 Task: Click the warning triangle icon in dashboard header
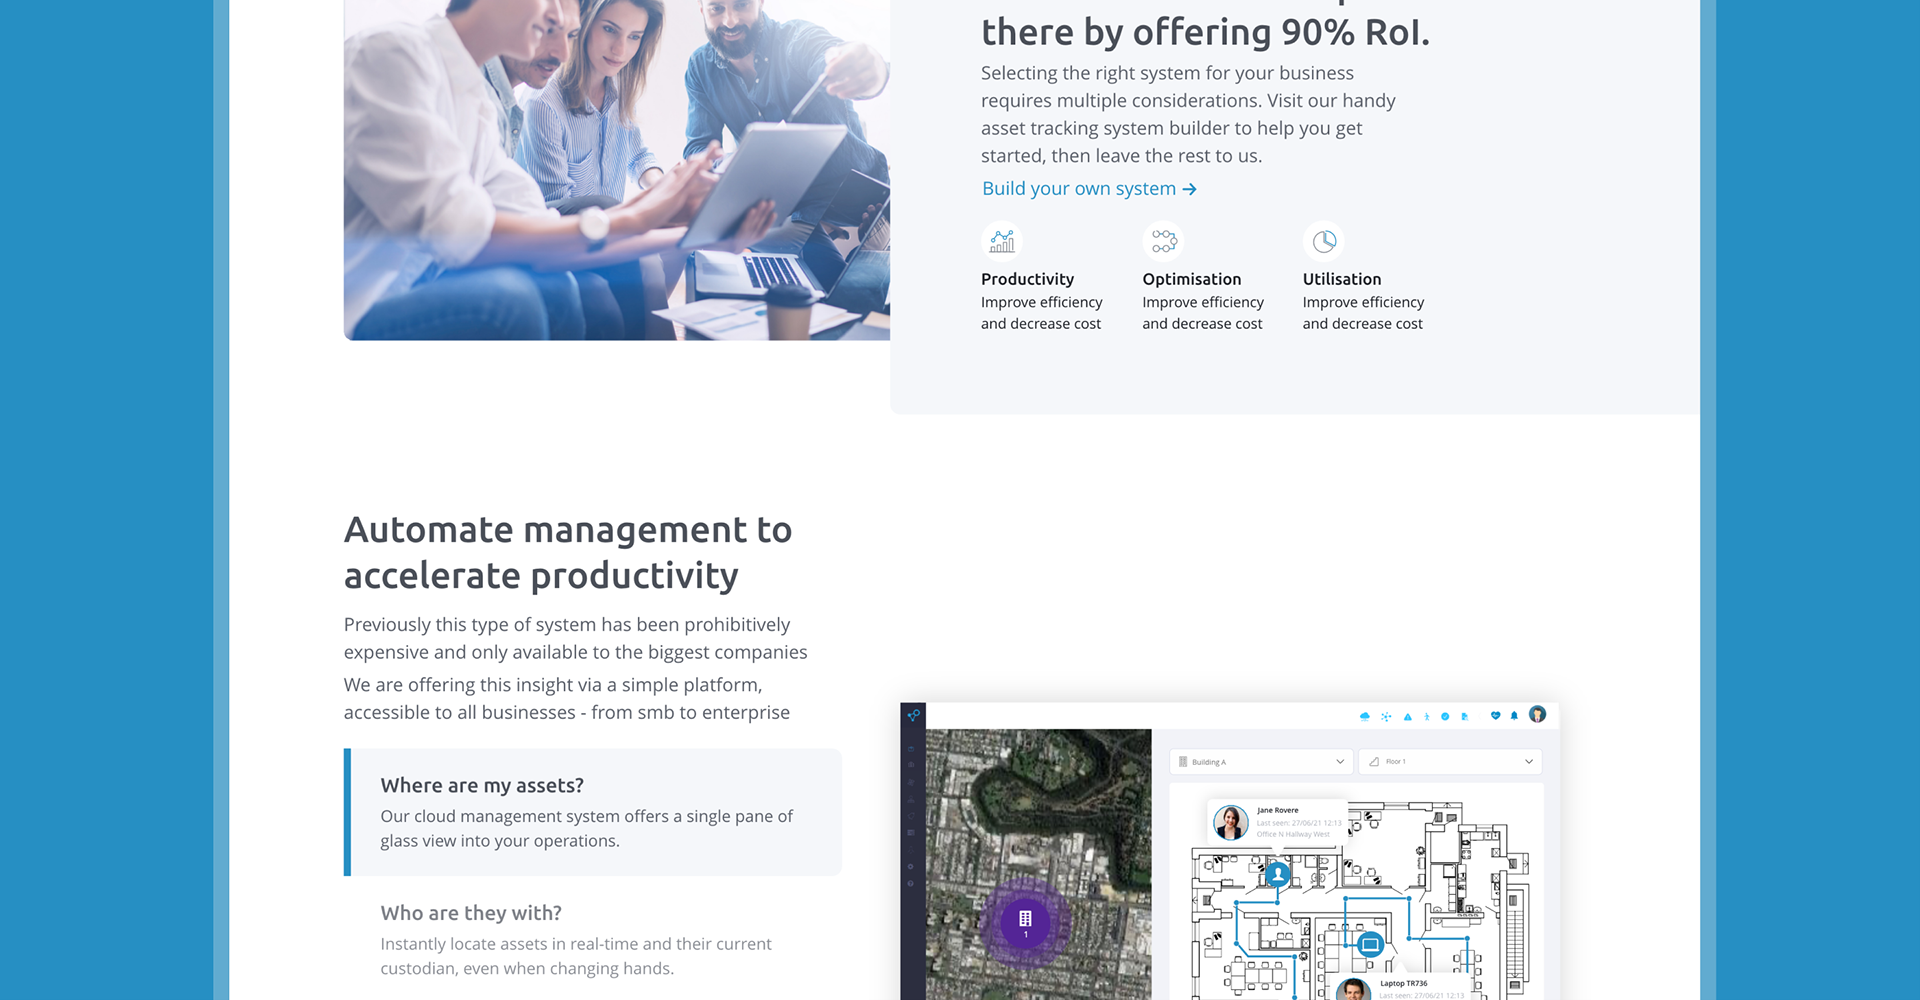[x=1408, y=716]
